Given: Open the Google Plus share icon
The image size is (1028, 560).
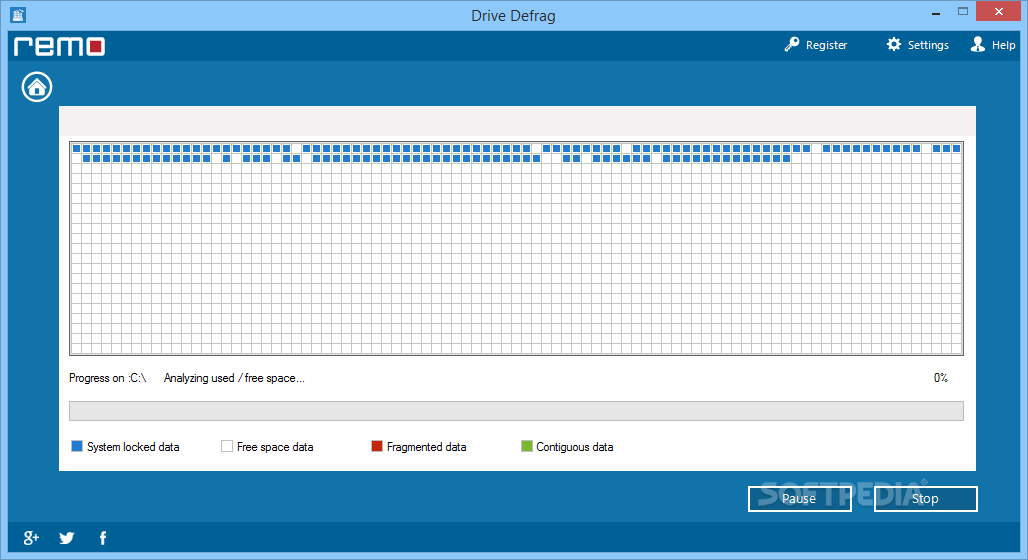Looking at the screenshot, I should coord(31,538).
